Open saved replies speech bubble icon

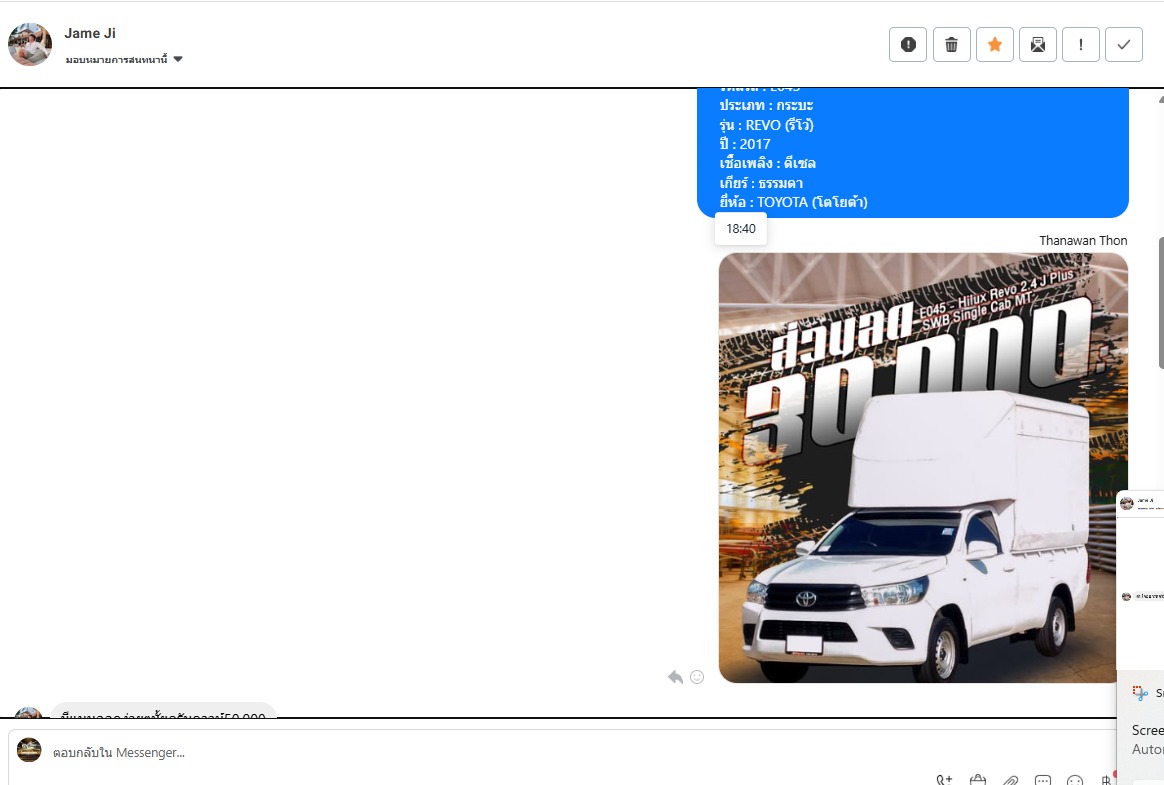tap(1043, 780)
